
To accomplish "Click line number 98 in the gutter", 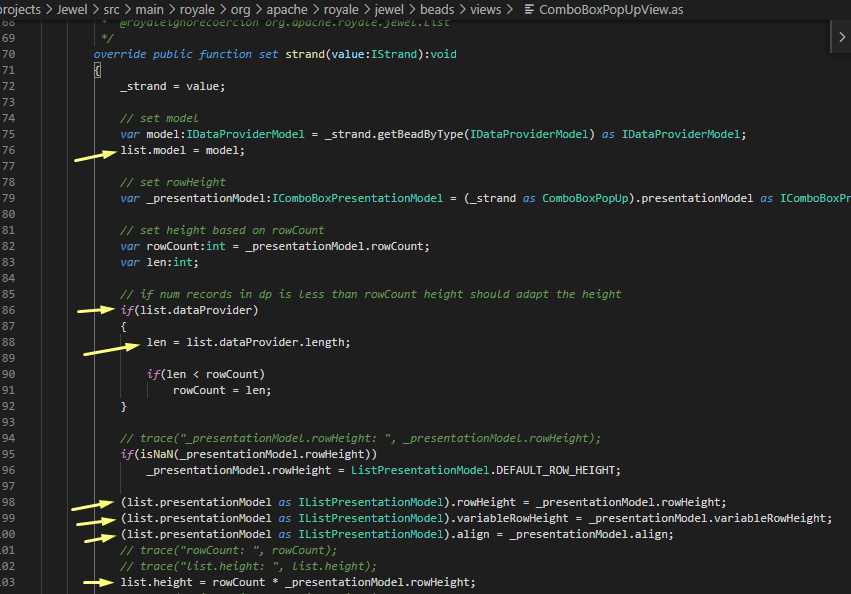I will (x=9, y=502).
